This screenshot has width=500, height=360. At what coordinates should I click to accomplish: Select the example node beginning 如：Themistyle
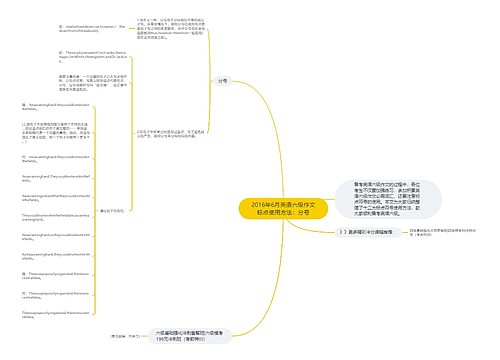coord(93,57)
